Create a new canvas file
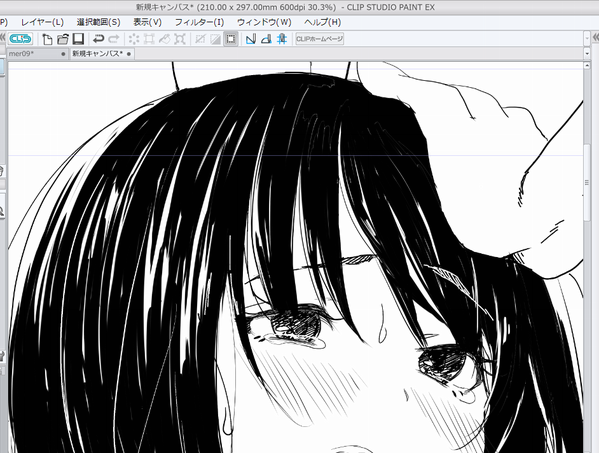The height and width of the screenshot is (453, 599). [x=47, y=39]
